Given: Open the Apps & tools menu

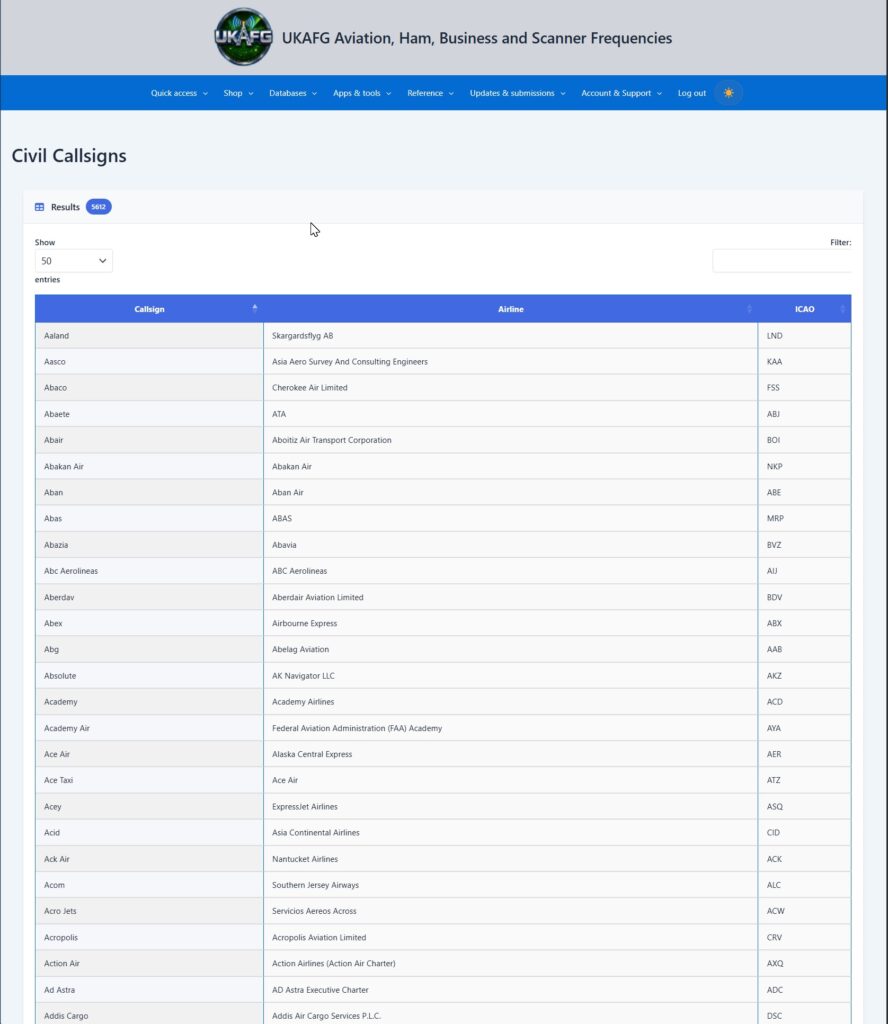Looking at the screenshot, I should [362, 93].
